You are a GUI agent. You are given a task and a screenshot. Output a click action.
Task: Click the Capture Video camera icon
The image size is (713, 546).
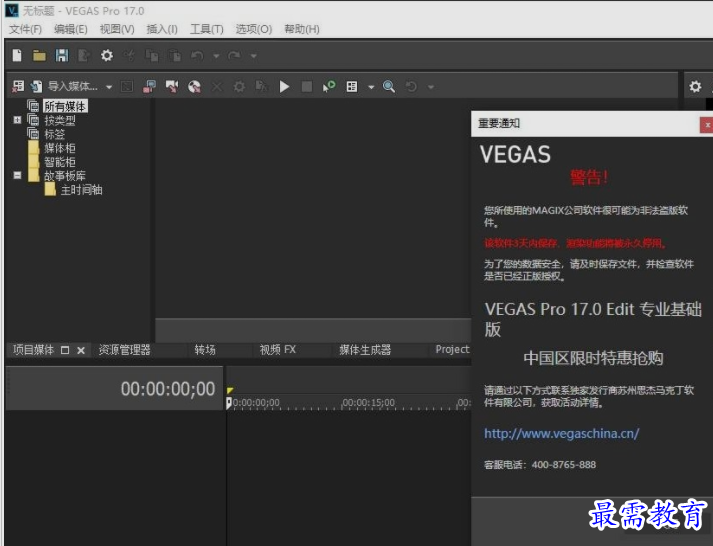[x=172, y=86]
